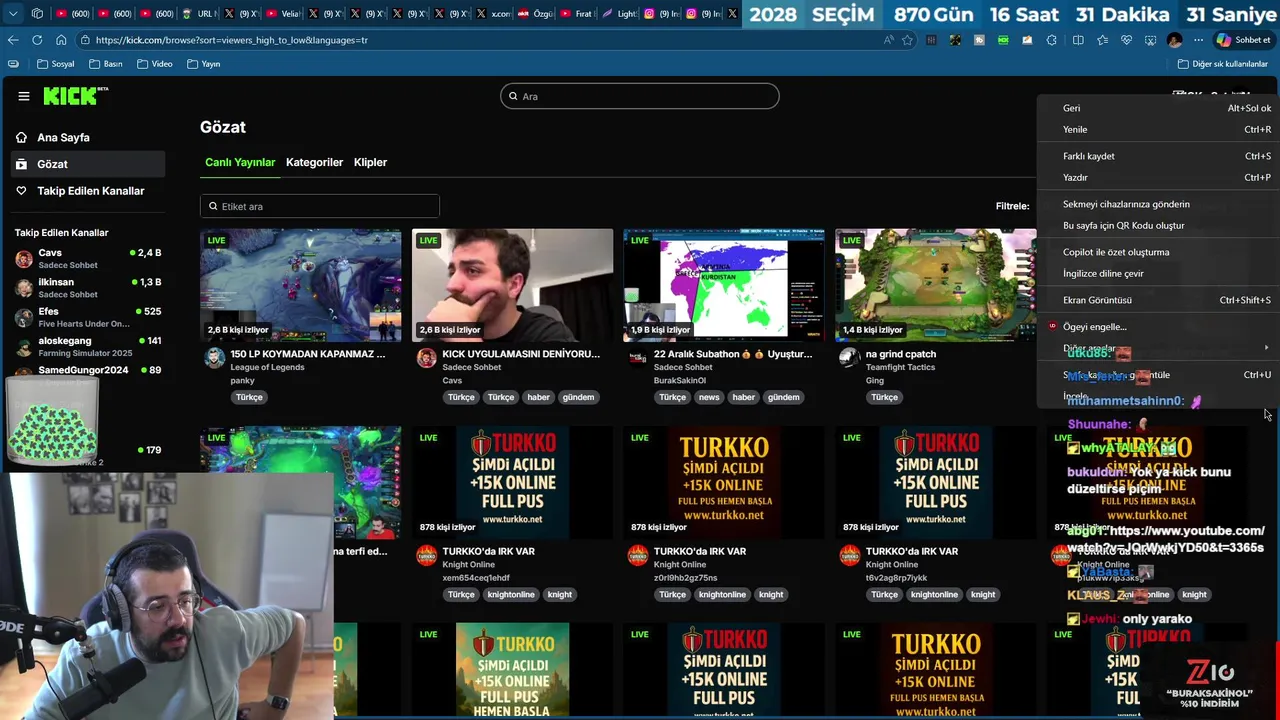This screenshot has height=720, width=1280.
Task: Open the Yayın bookmarks folder
Action: point(203,64)
